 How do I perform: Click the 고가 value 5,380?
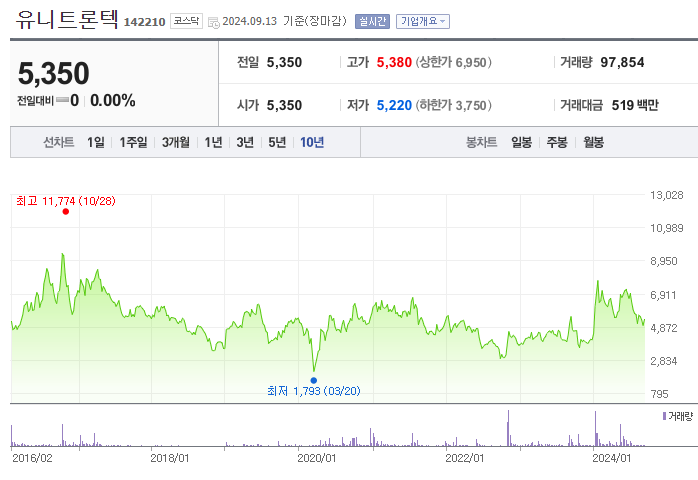[x=394, y=62]
